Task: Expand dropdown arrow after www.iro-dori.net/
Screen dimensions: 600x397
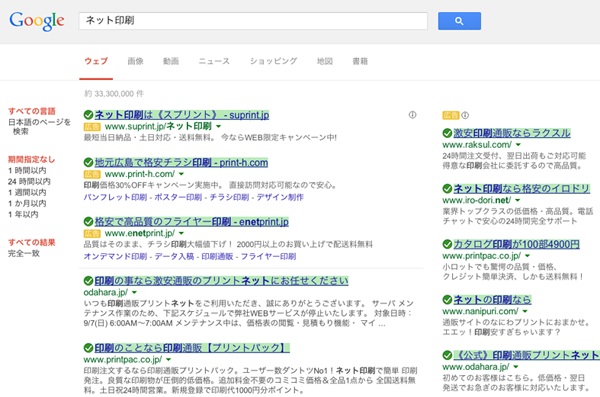Action: 517,200
